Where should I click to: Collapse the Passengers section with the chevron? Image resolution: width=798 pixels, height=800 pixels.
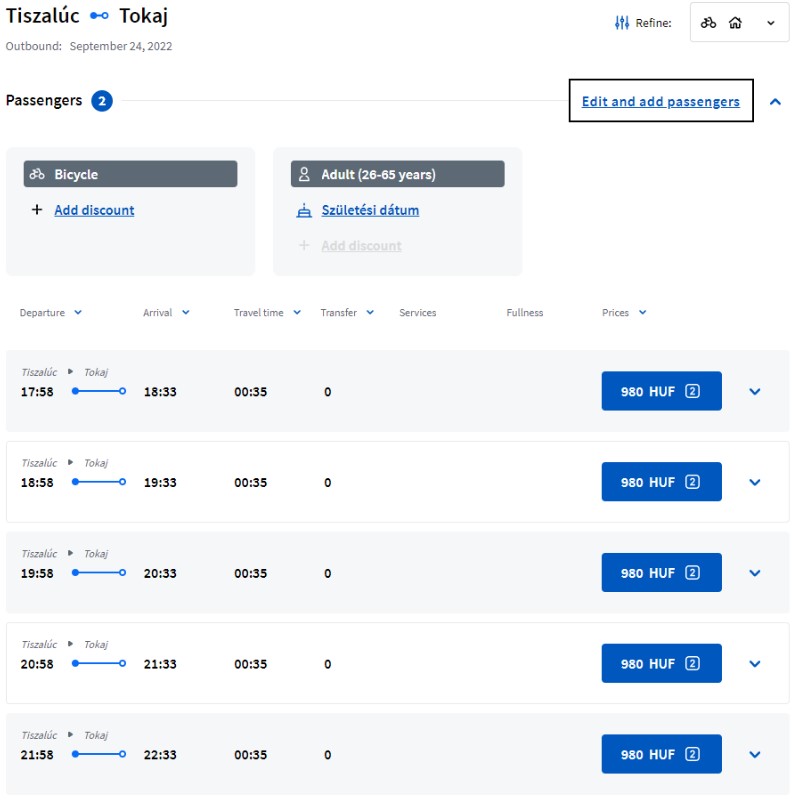775,101
